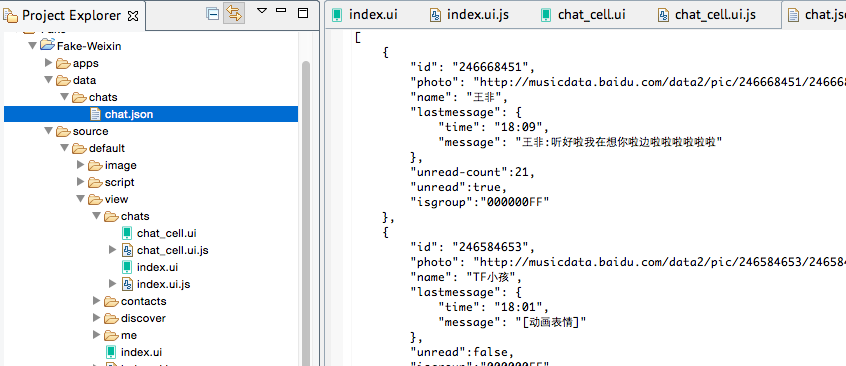This screenshot has width=846, height=366.
Task: Click the source folder icon
Action: (63, 131)
